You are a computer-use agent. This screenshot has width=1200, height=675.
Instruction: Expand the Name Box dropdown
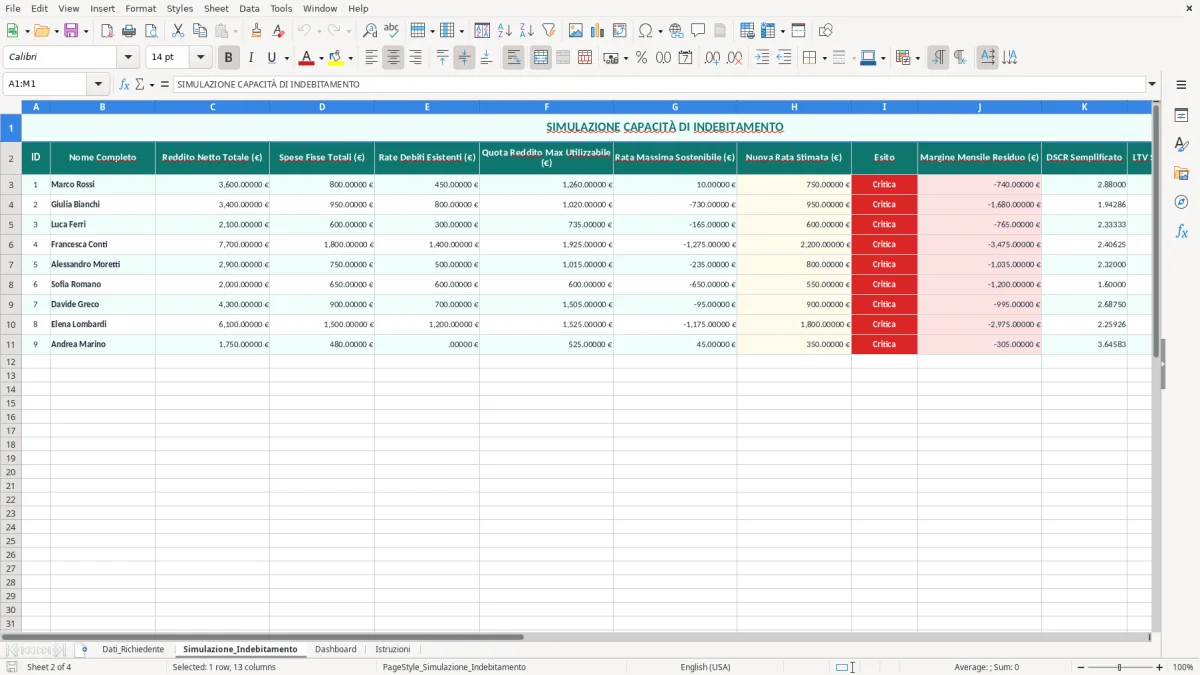pyautogui.click(x=98, y=84)
